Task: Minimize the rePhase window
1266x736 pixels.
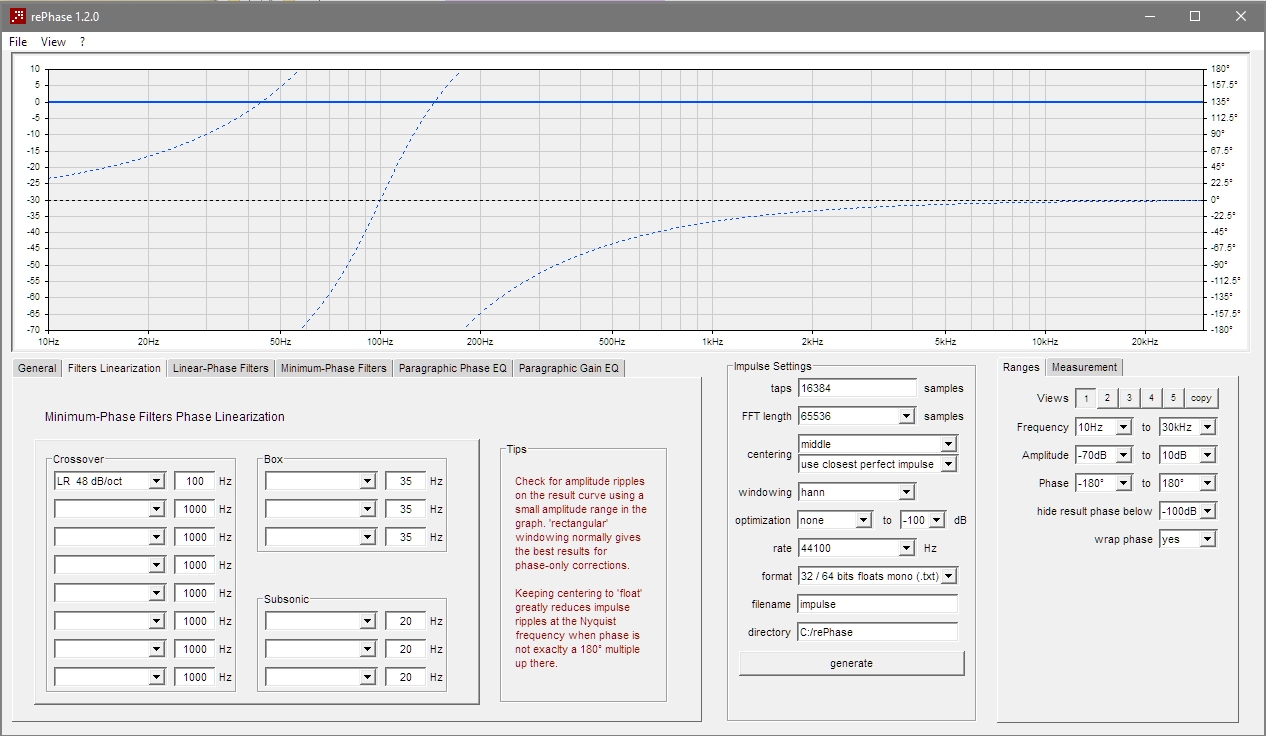Action: coord(1149,16)
